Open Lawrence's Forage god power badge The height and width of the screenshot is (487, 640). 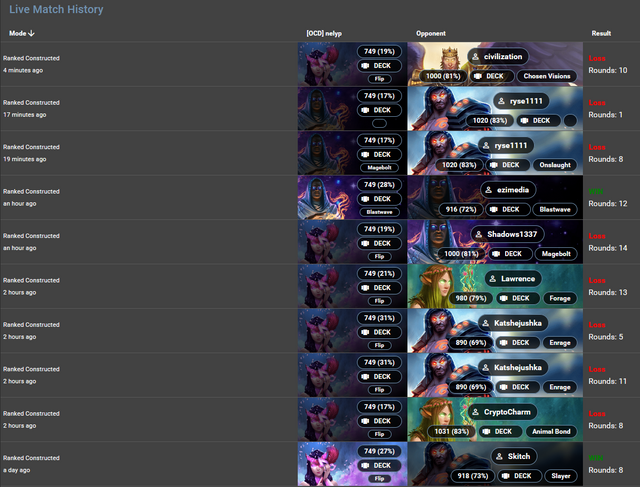(x=560, y=298)
